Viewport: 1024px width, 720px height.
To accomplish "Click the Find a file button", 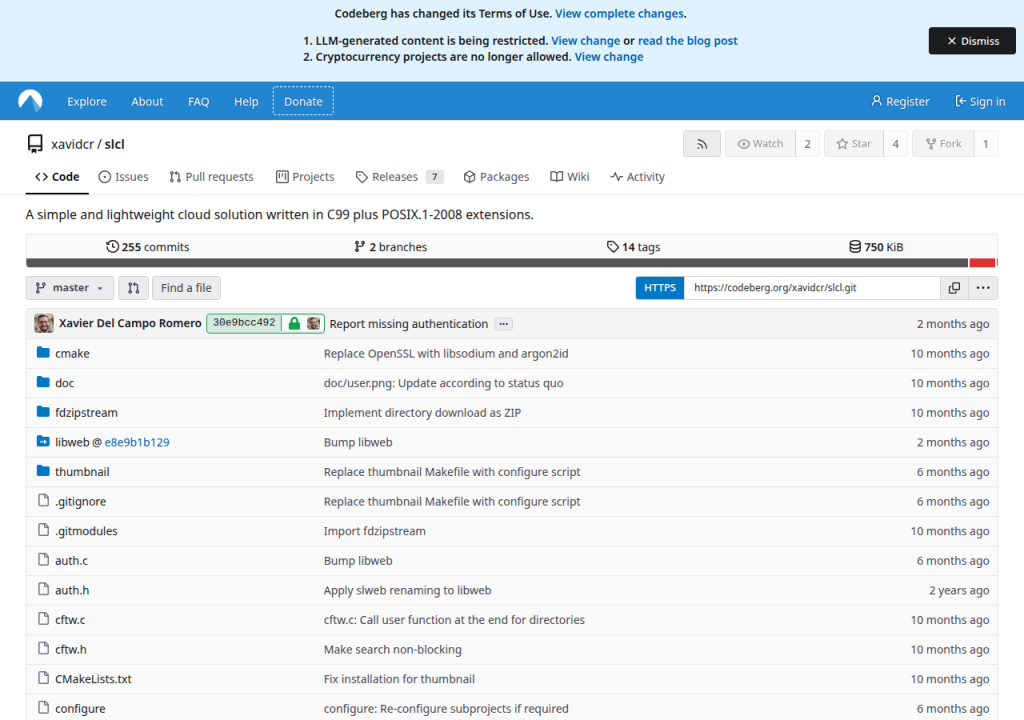I will [186, 287].
